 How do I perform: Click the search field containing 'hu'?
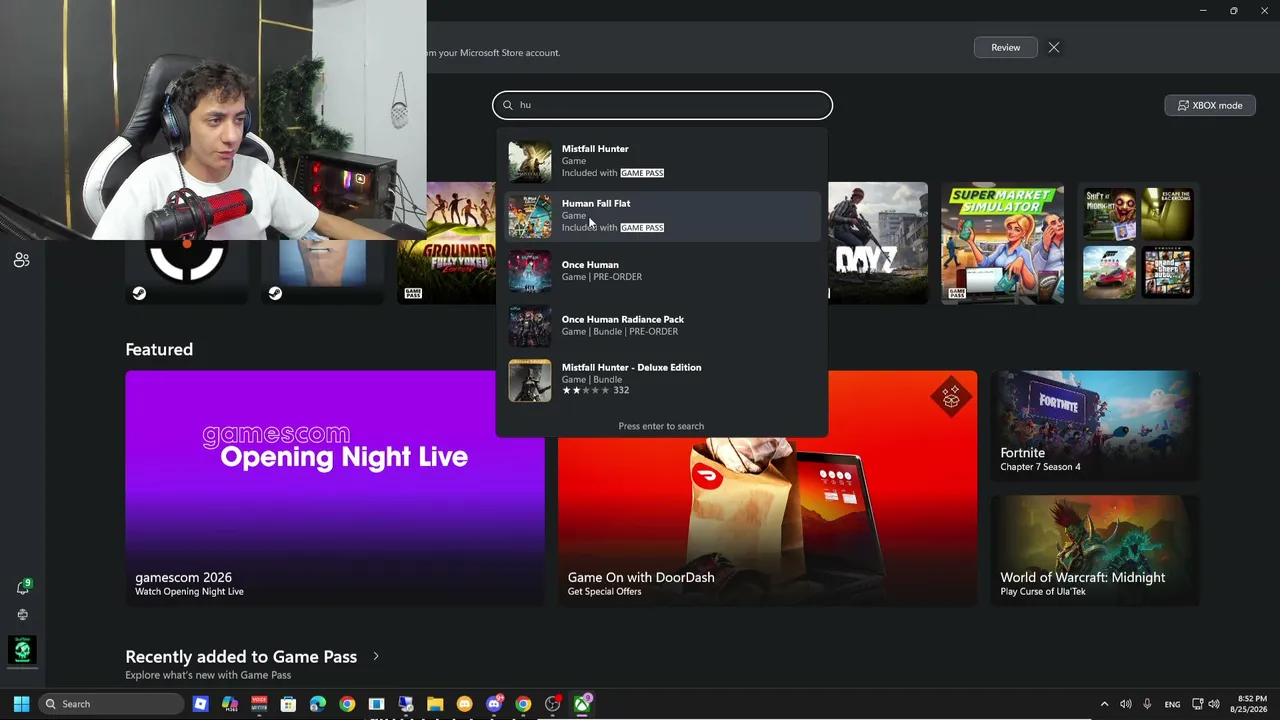tap(662, 105)
